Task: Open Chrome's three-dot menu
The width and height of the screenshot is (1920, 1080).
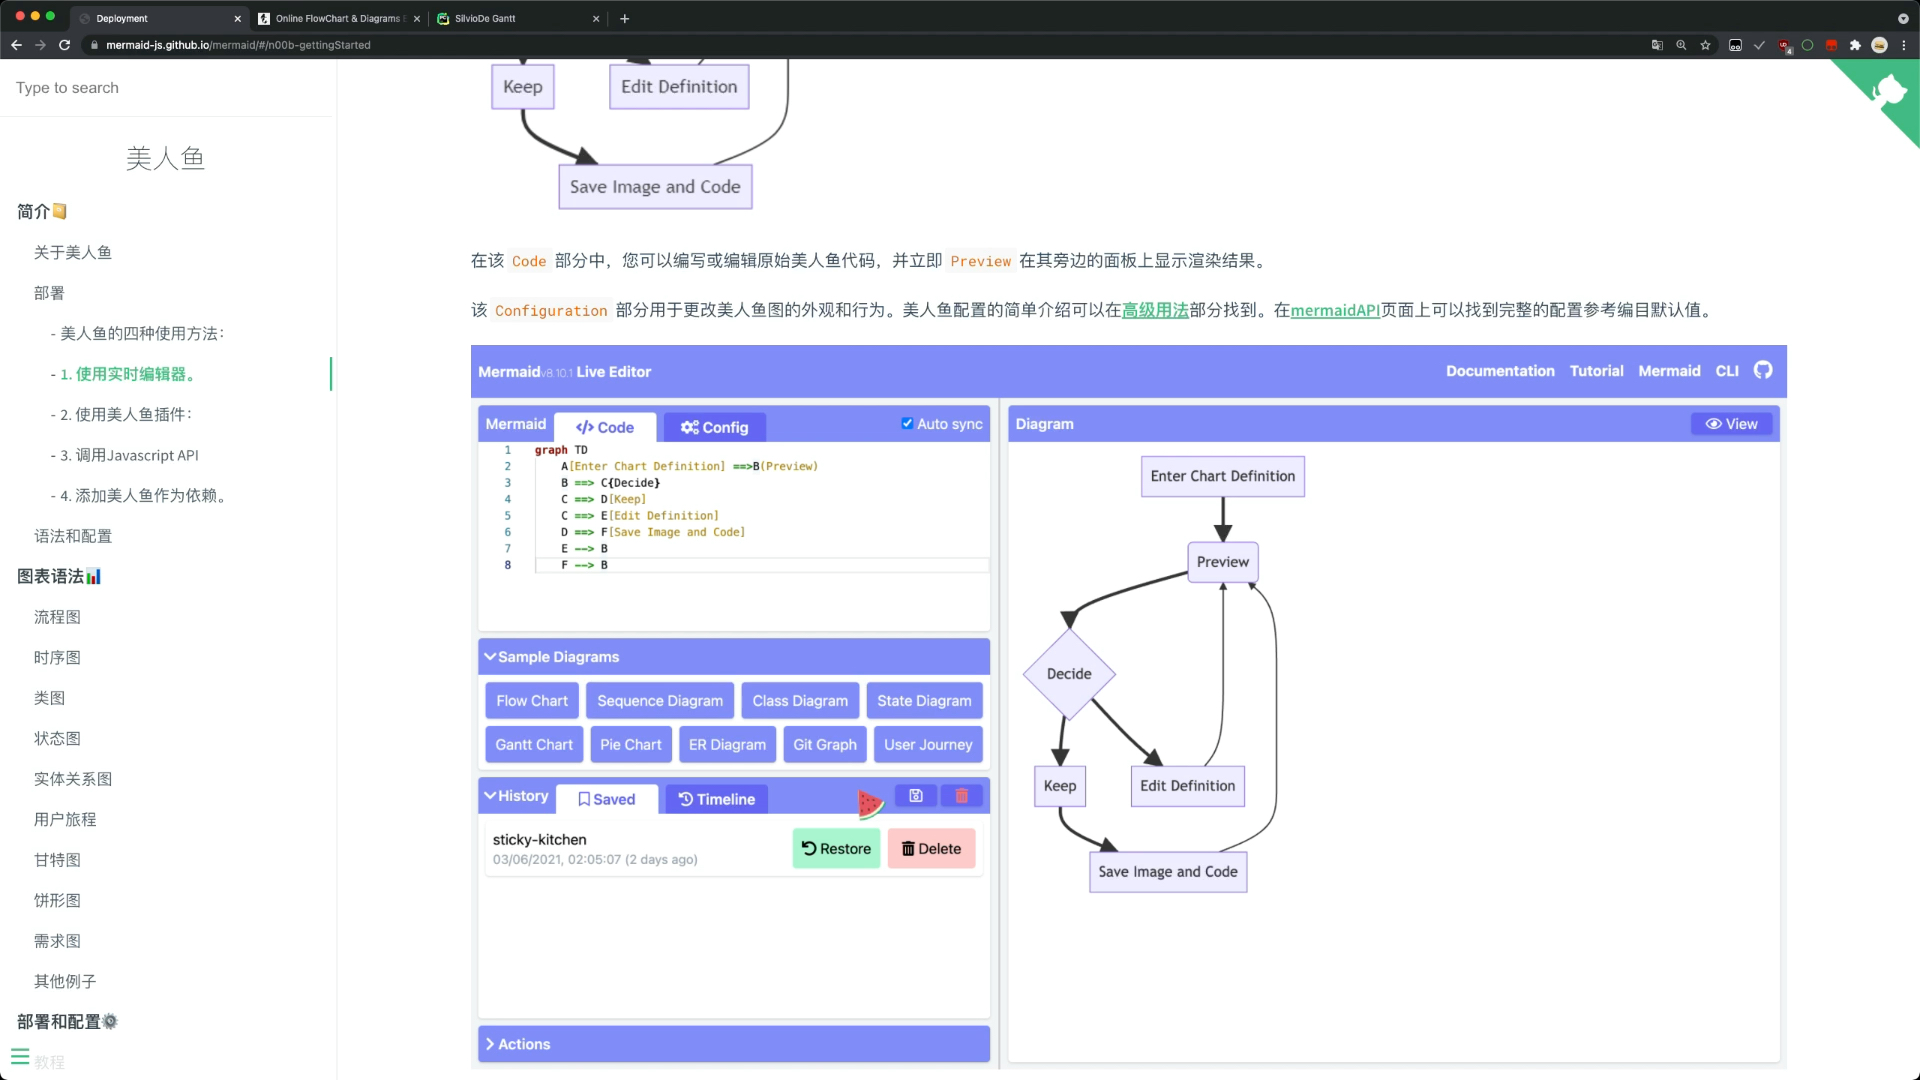Action: (x=1904, y=45)
